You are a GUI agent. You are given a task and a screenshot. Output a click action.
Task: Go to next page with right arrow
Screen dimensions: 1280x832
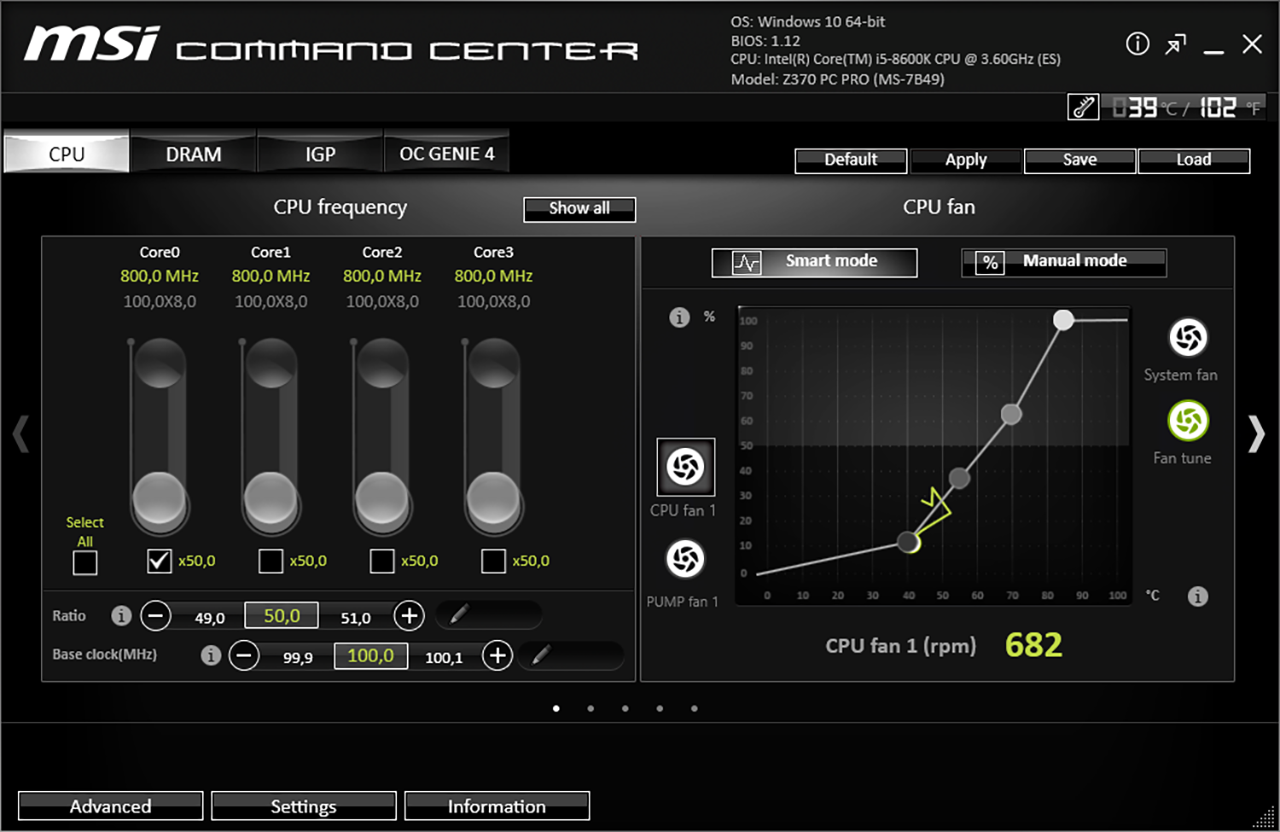point(1256,434)
